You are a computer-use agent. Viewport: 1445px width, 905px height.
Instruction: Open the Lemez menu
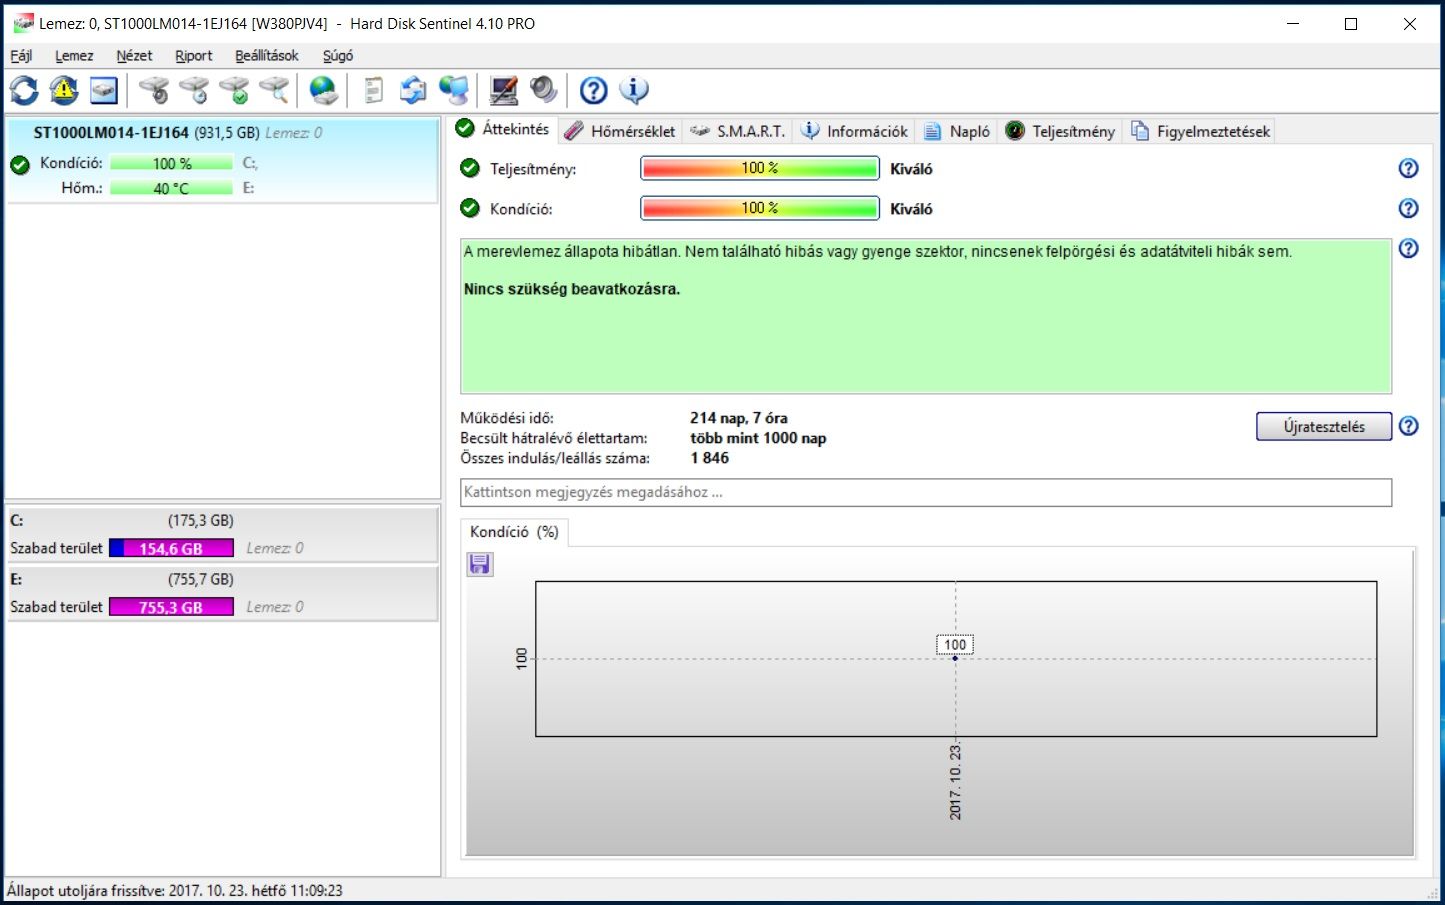74,56
